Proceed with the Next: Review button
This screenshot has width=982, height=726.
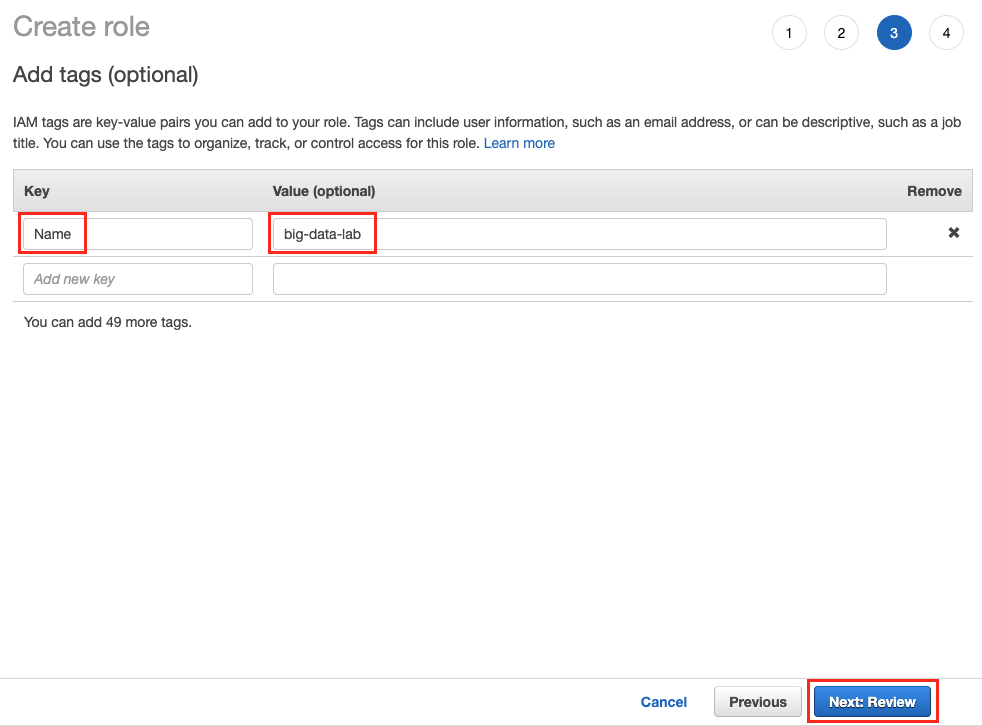click(872, 702)
